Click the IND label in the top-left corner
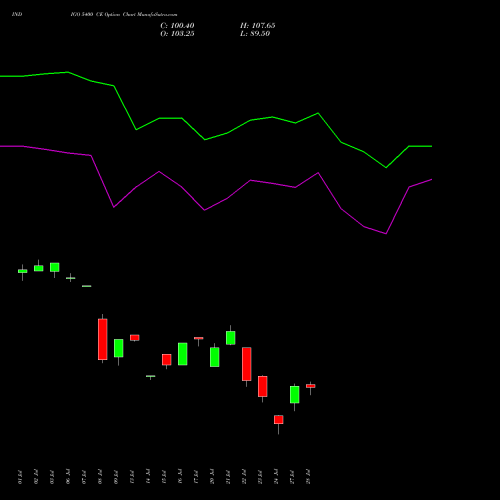500x500 pixels. click(17, 15)
